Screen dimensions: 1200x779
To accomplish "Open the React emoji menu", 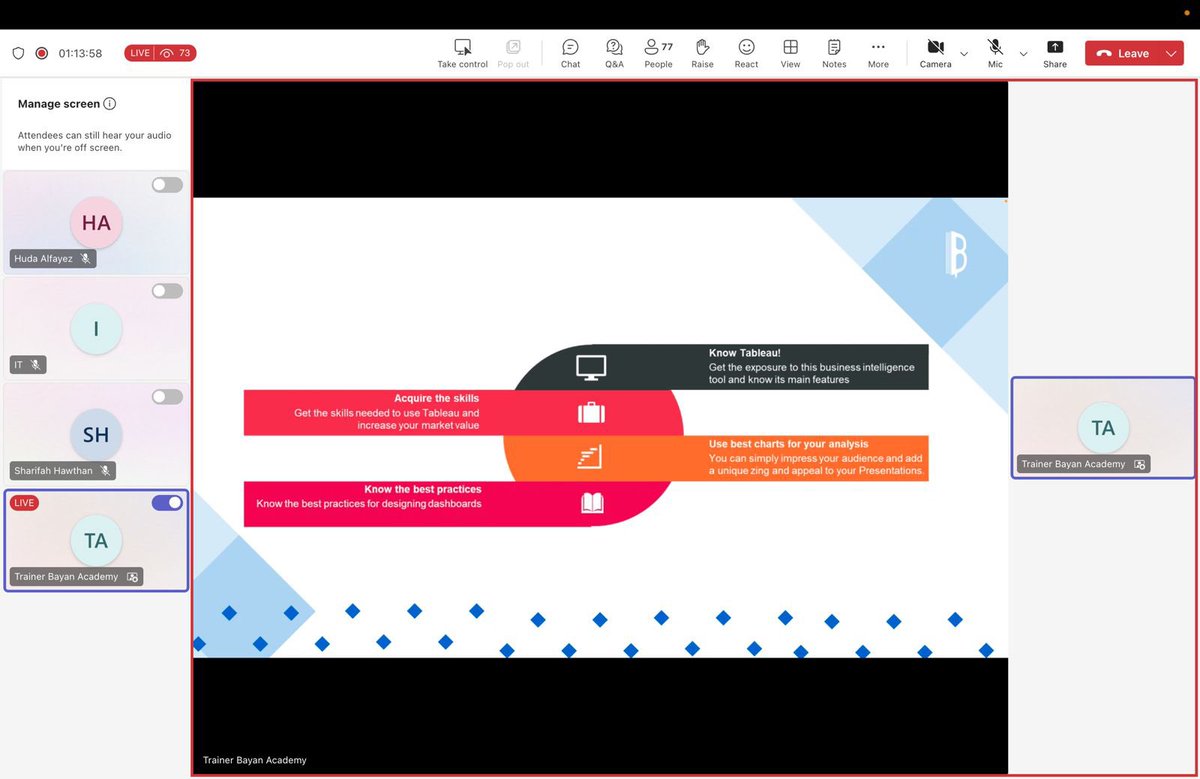I will pos(746,54).
